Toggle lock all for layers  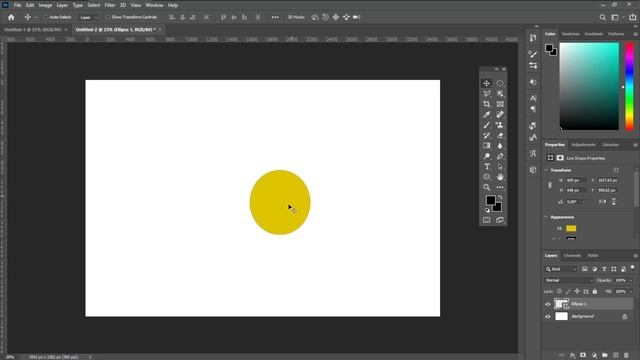[595, 291]
